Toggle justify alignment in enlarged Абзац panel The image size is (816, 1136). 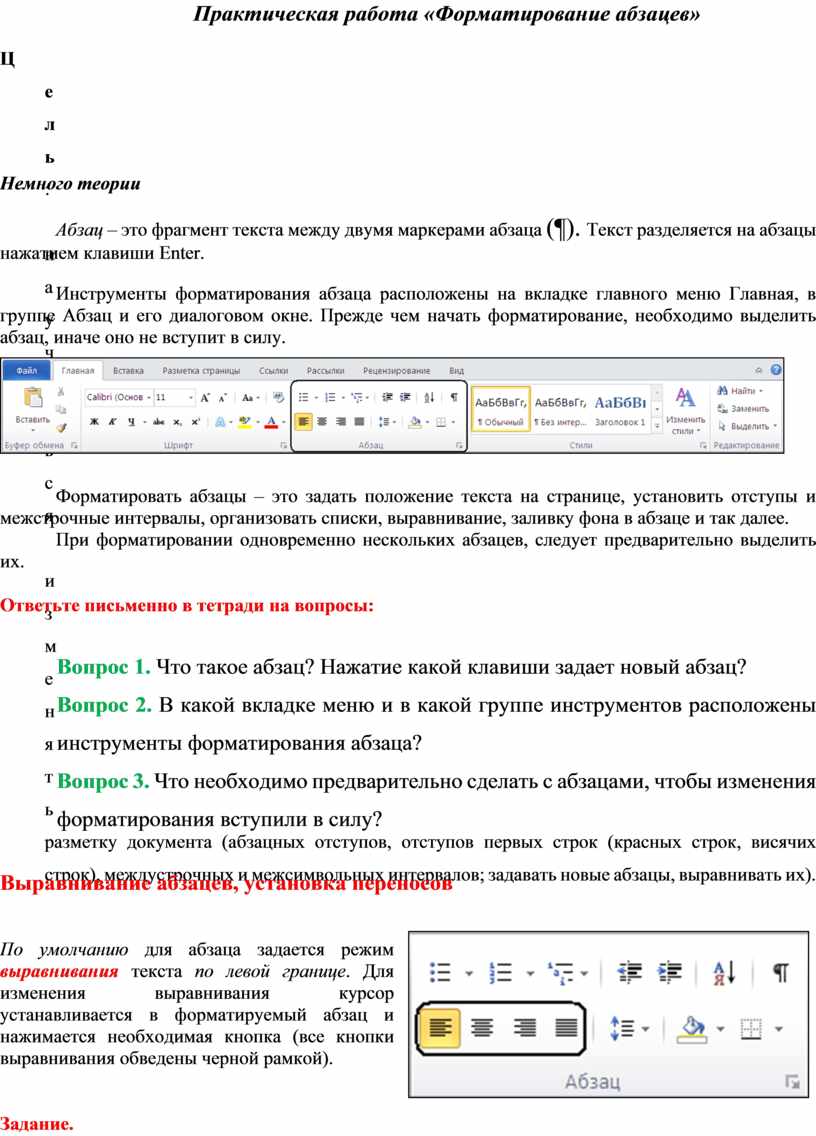(x=566, y=1028)
